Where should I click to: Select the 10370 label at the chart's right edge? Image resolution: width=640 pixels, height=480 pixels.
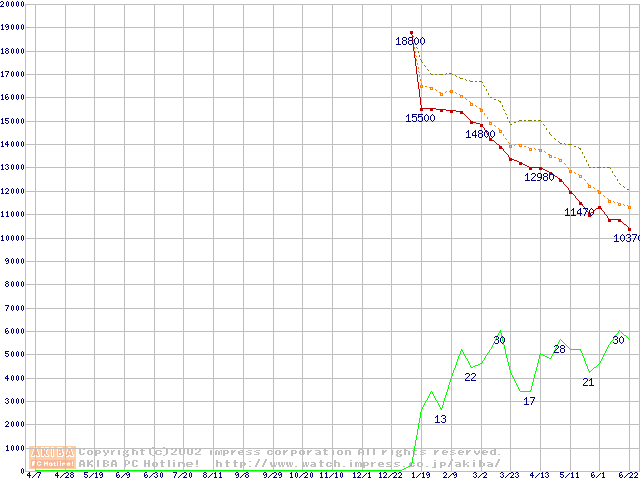pos(626,238)
